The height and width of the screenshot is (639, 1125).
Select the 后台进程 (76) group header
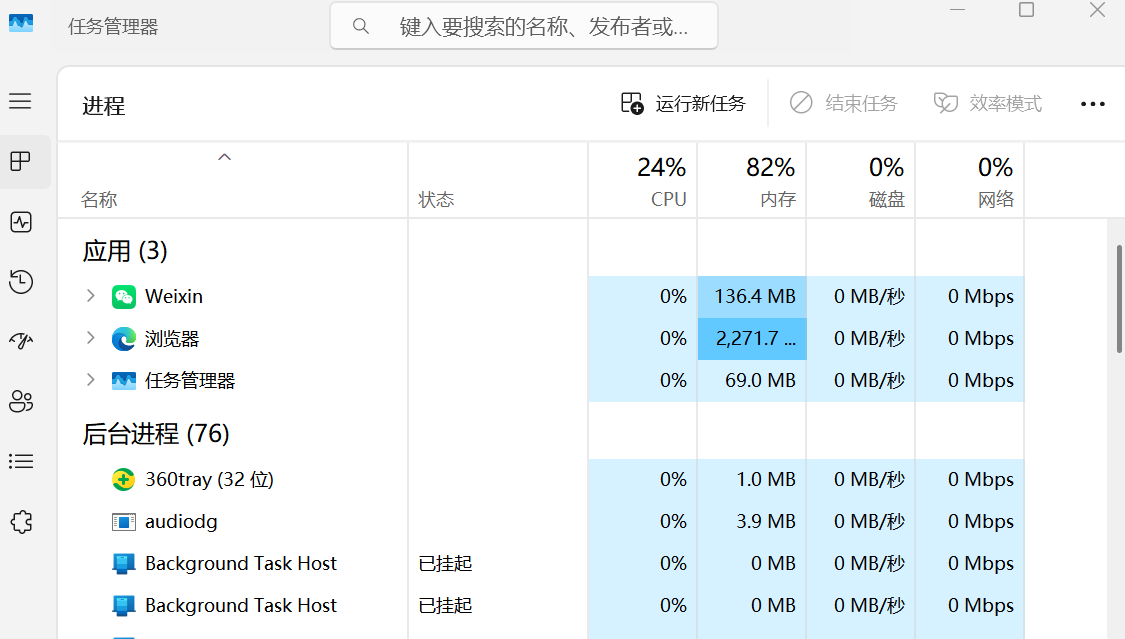156,434
